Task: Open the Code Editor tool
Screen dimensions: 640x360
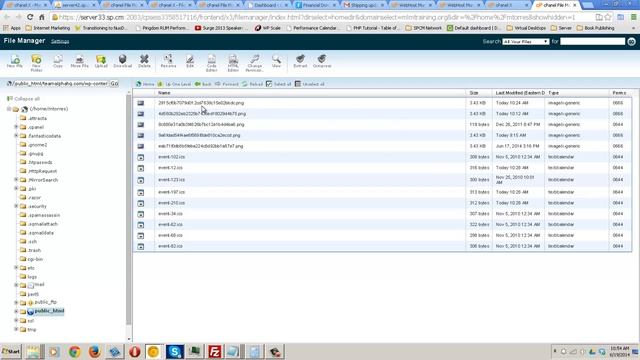Action: coord(211,62)
